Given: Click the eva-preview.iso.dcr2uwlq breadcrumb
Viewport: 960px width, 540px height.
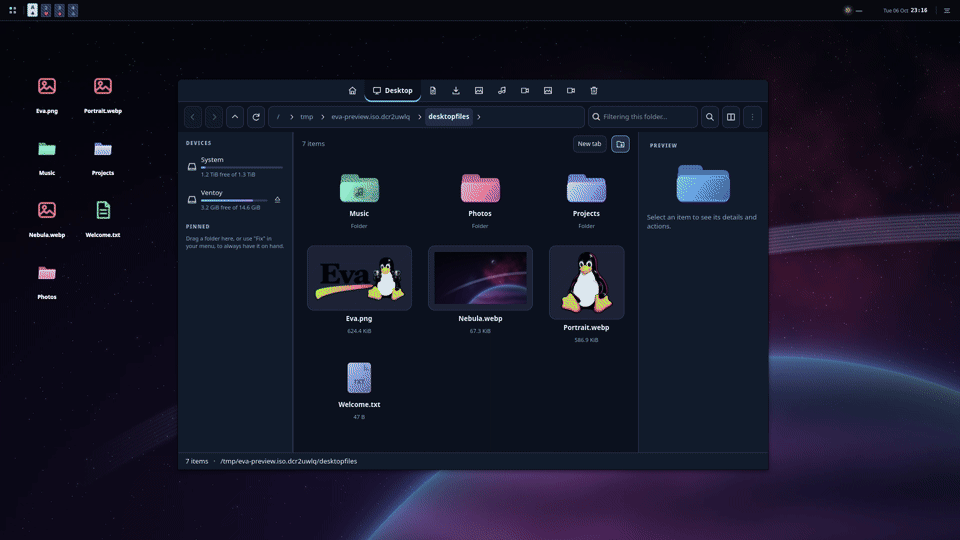Looking at the screenshot, I should 370,117.
